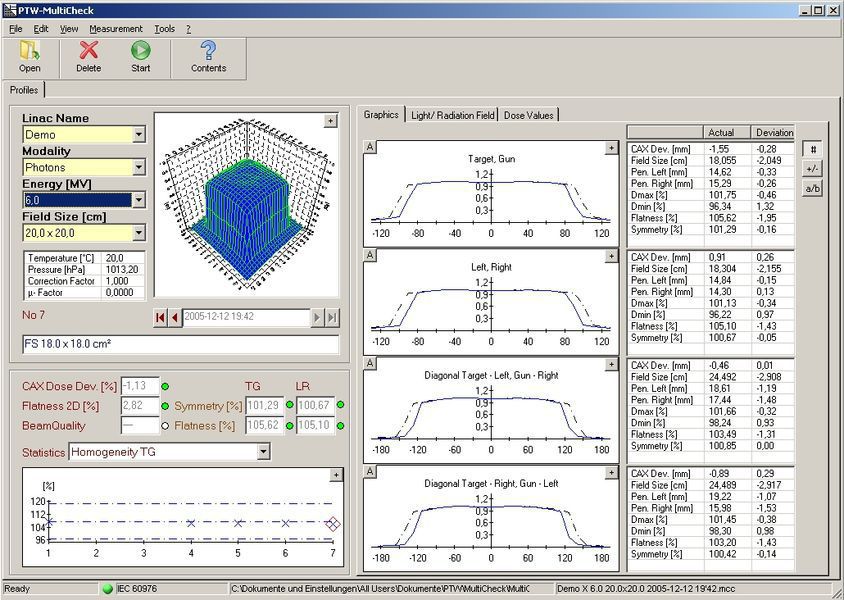Click the a/b ratio display button
This screenshot has height=600, width=844.
pyautogui.click(x=813, y=188)
